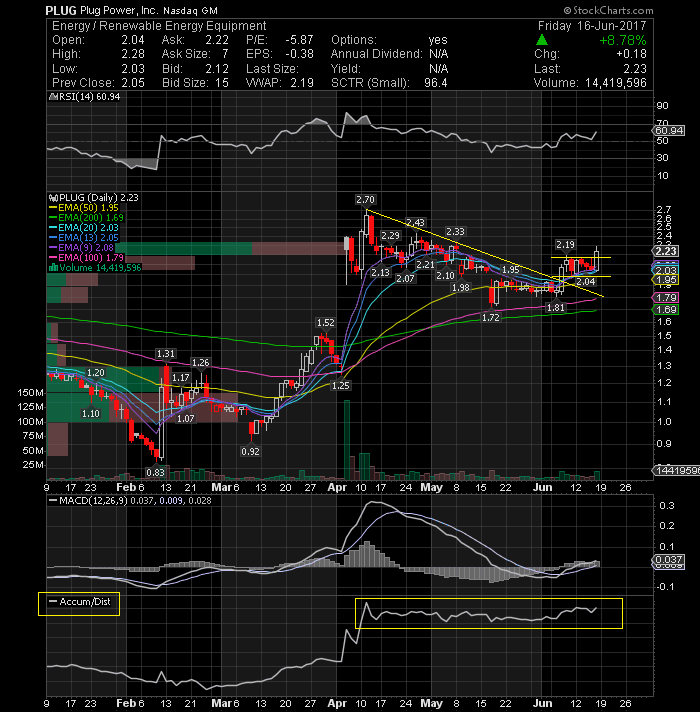Click the 2.43 price label on chart
Viewport: 700px width, 712px height.
(415, 222)
